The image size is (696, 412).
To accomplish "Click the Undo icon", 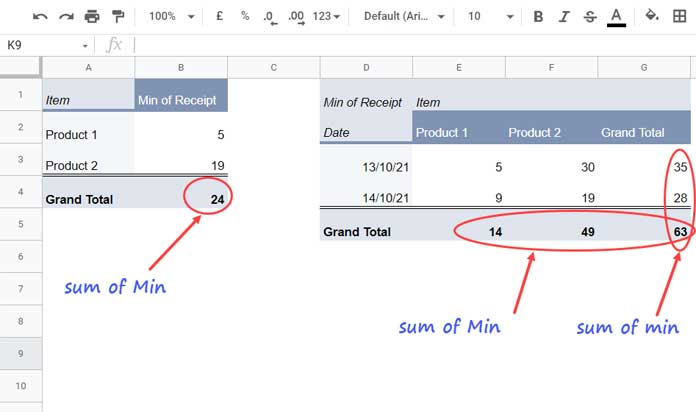I will click(x=40, y=17).
